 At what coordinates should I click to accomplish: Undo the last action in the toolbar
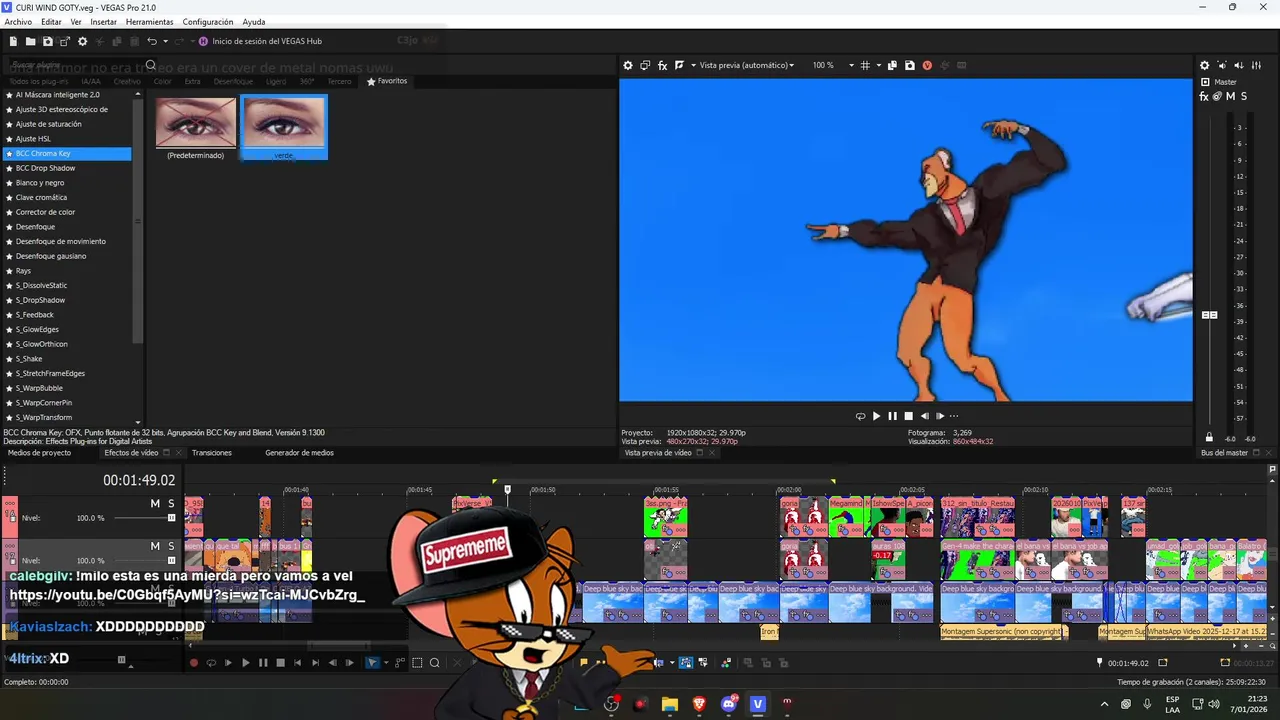coord(151,41)
